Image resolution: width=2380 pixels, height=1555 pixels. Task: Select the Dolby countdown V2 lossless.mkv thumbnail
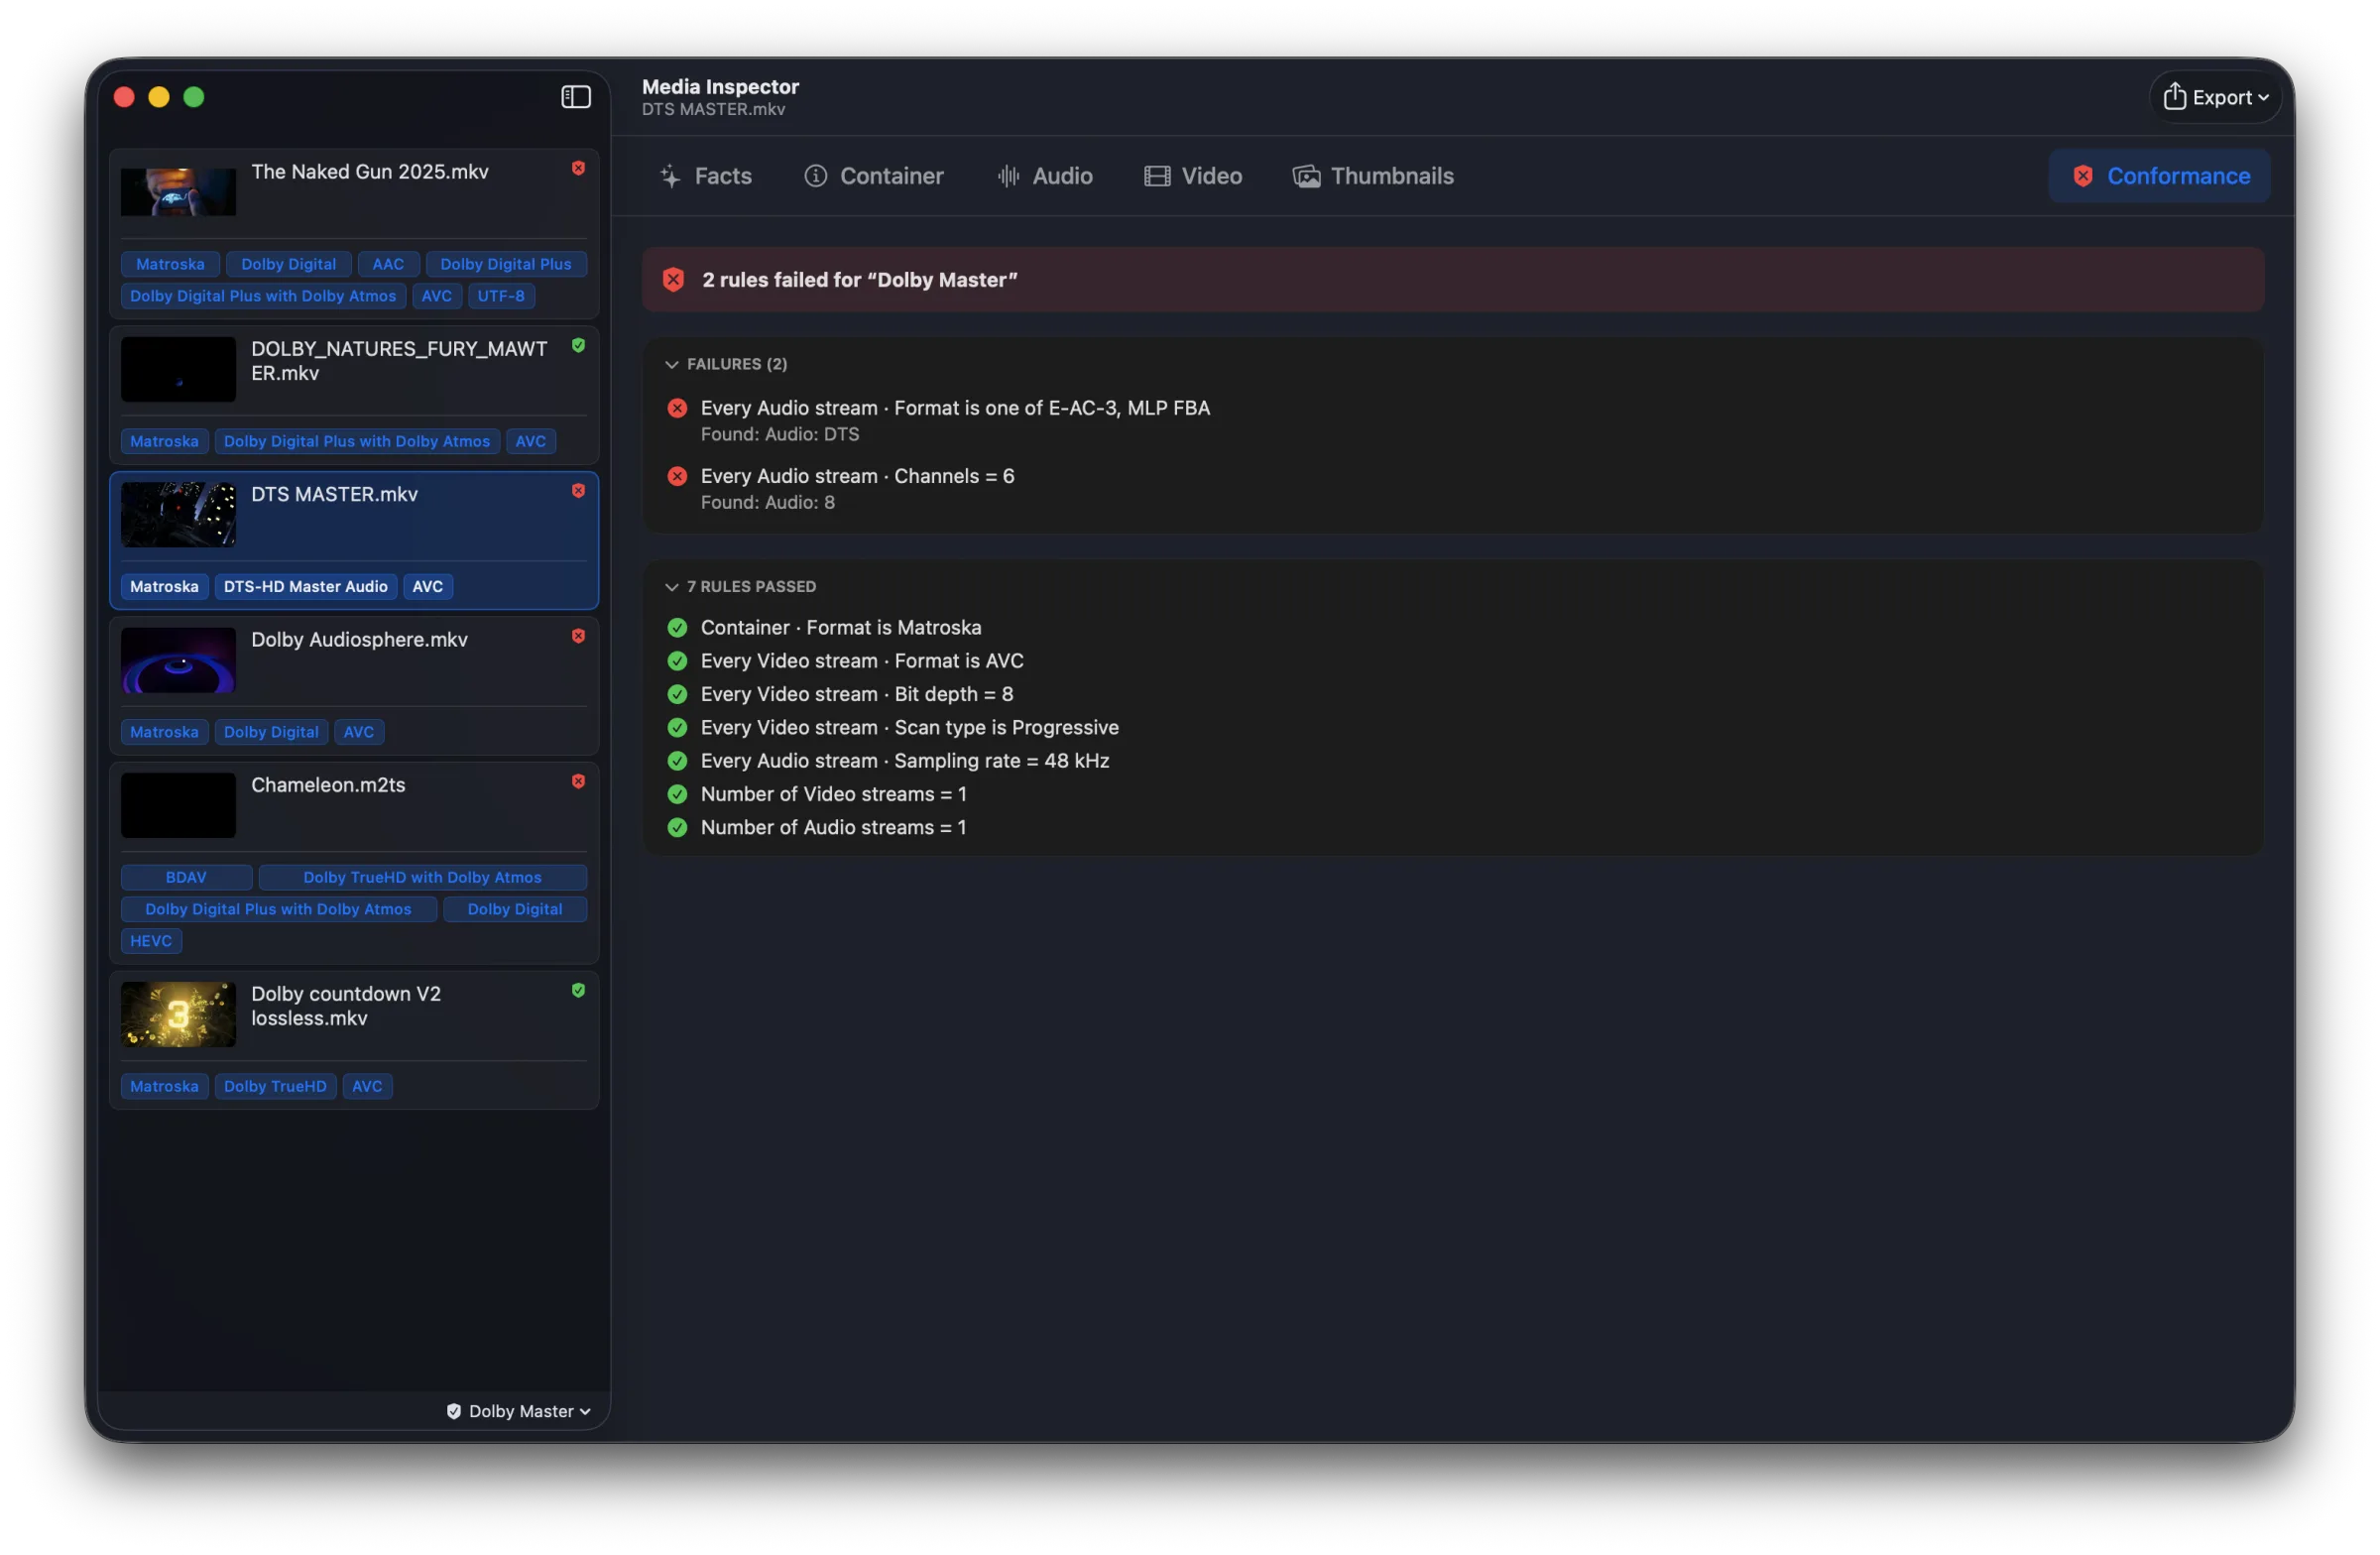tap(178, 1014)
